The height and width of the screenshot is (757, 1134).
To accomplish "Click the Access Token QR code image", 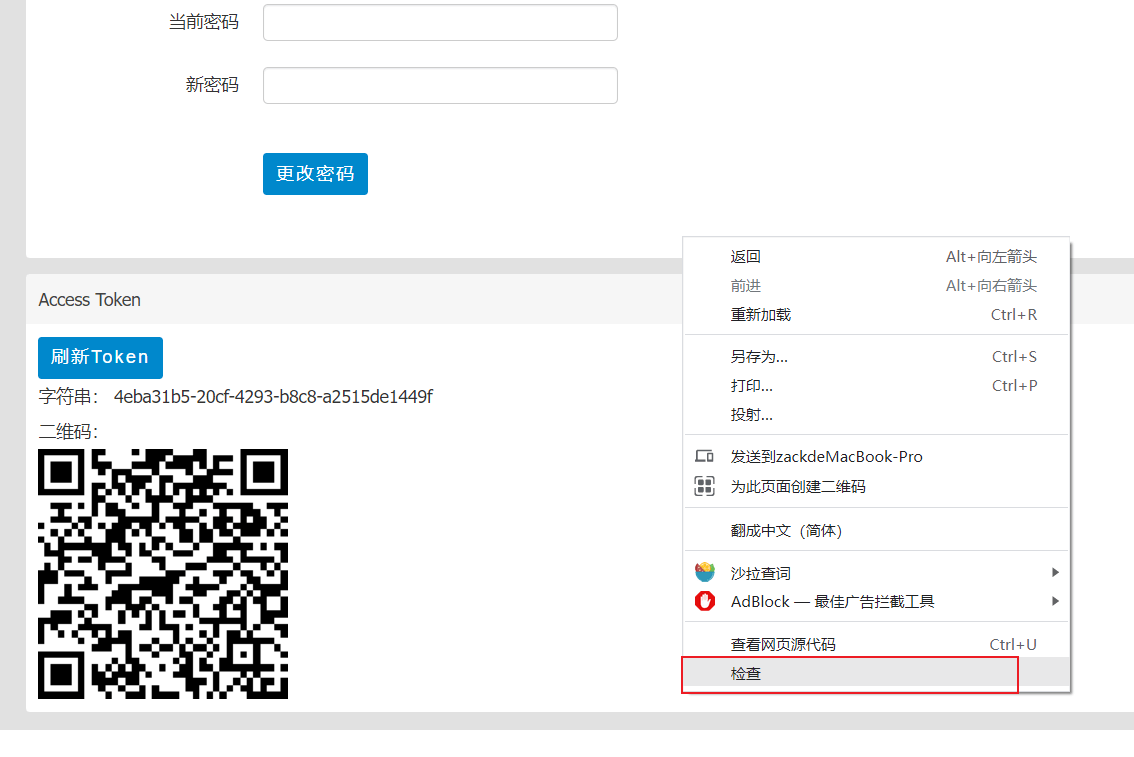I will pyautogui.click(x=163, y=573).
